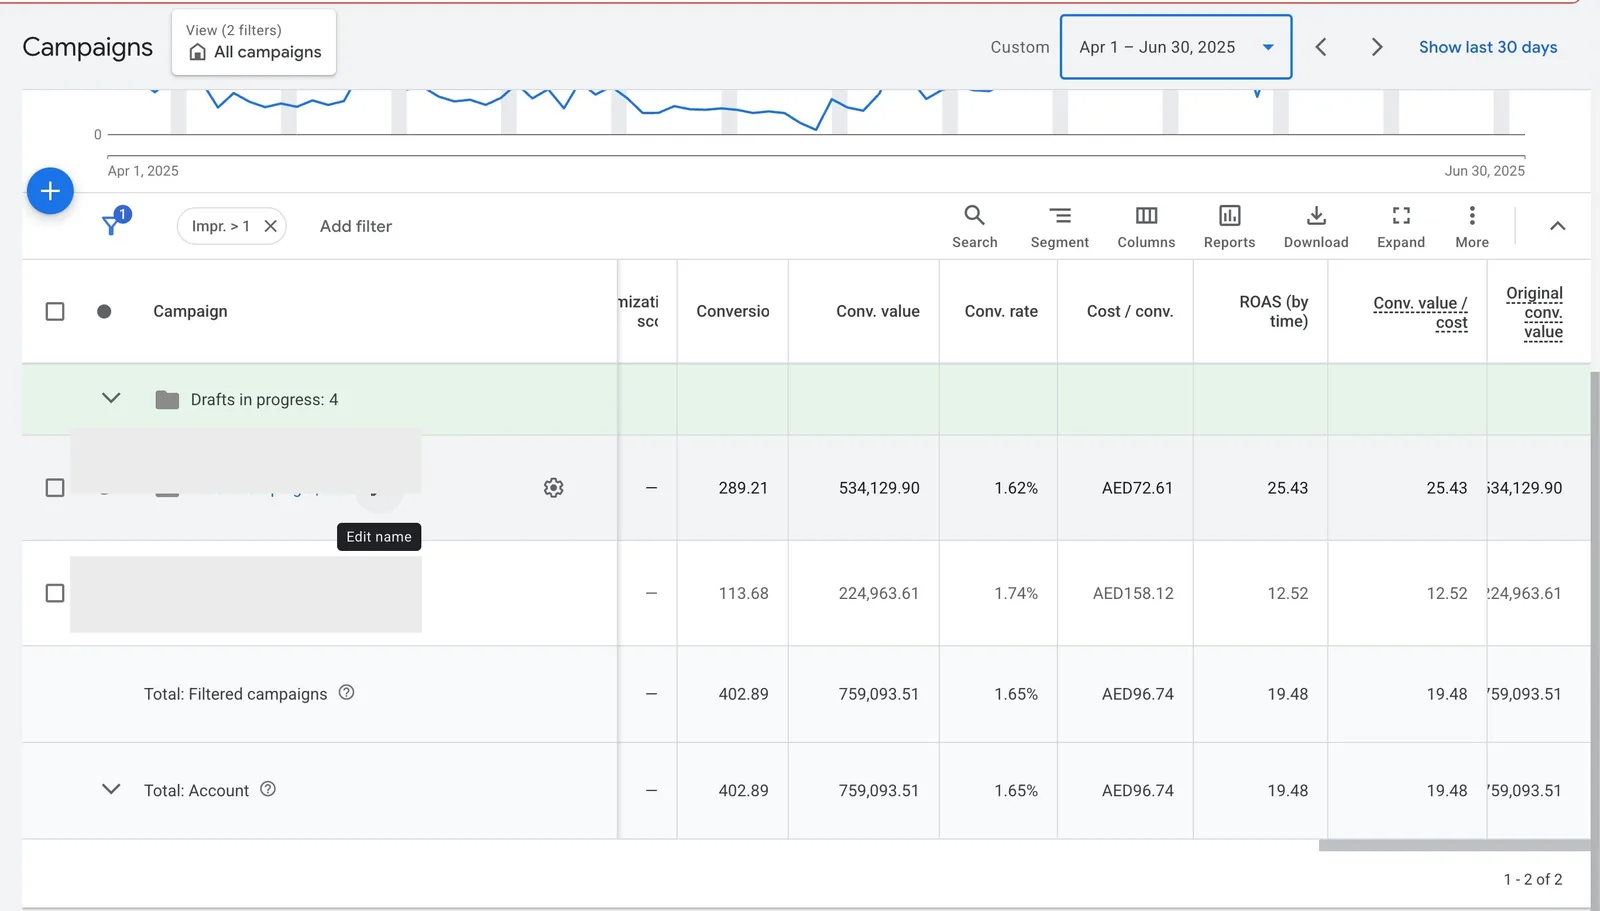Click the 224,963.61 Conv. value cell
This screenshot has height=911, width=1600.
[878, 593]
